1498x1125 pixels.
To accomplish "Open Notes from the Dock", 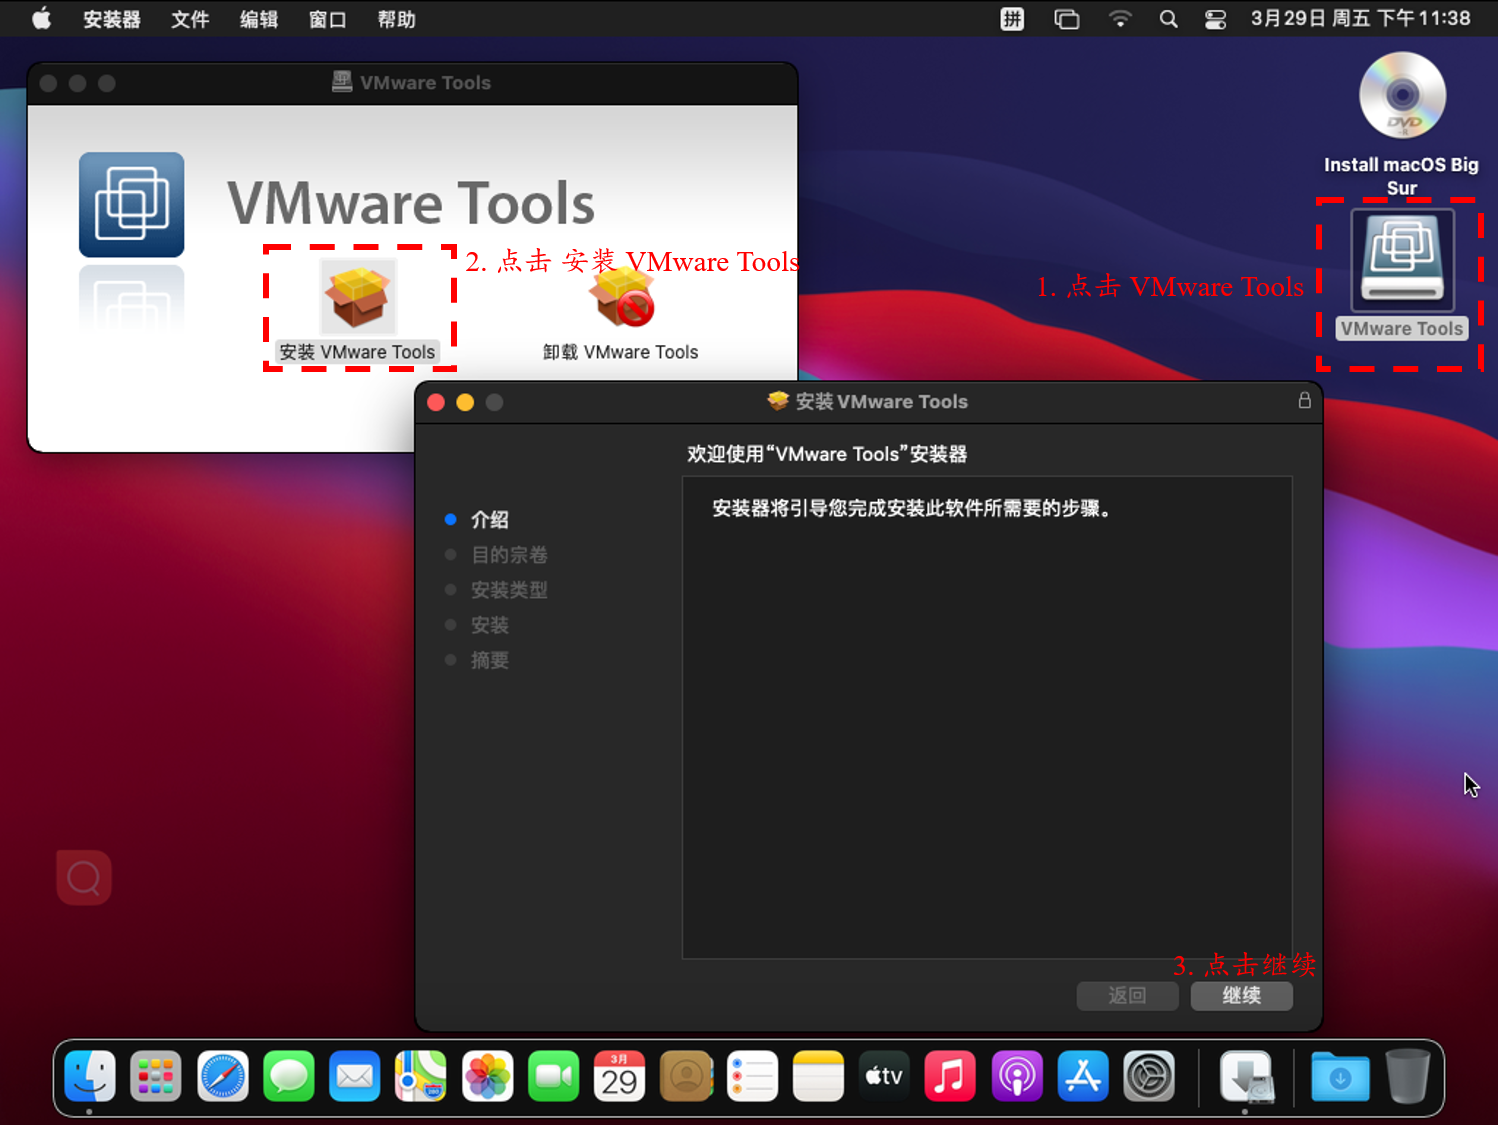I will pos(818,1076).
